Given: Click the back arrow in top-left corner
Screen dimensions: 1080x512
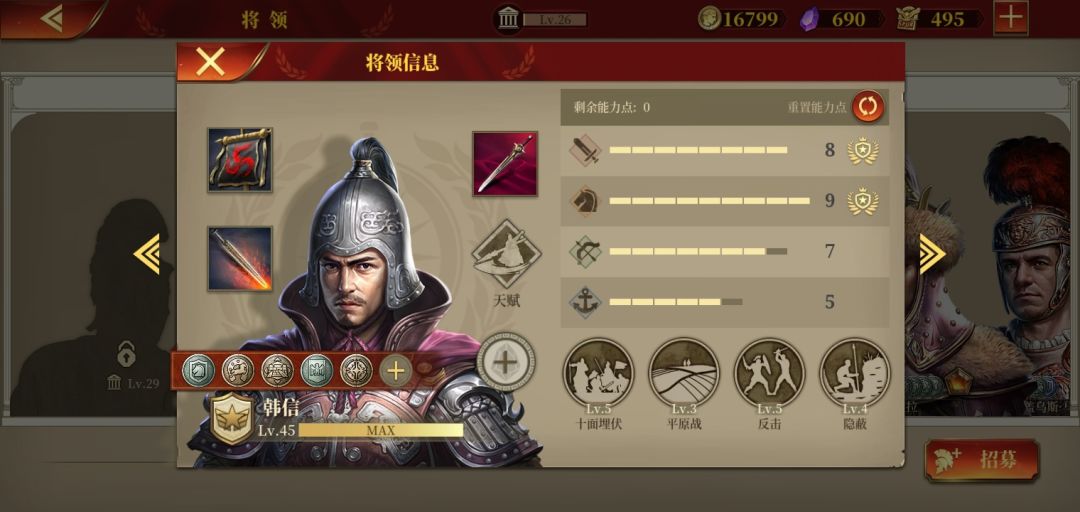Looking at the screenshot, I should click(52, 18).
